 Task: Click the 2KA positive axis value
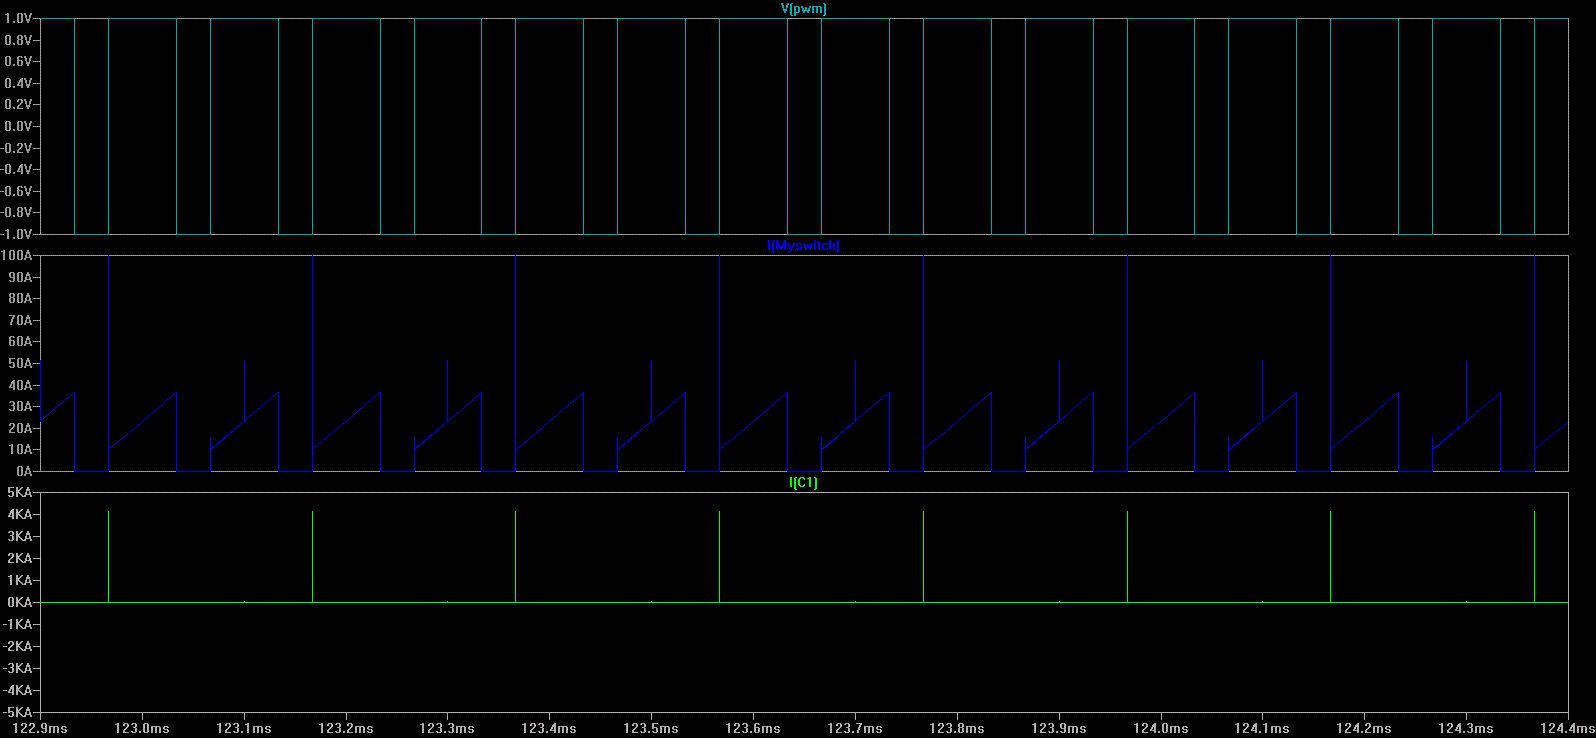click(19, 559)
